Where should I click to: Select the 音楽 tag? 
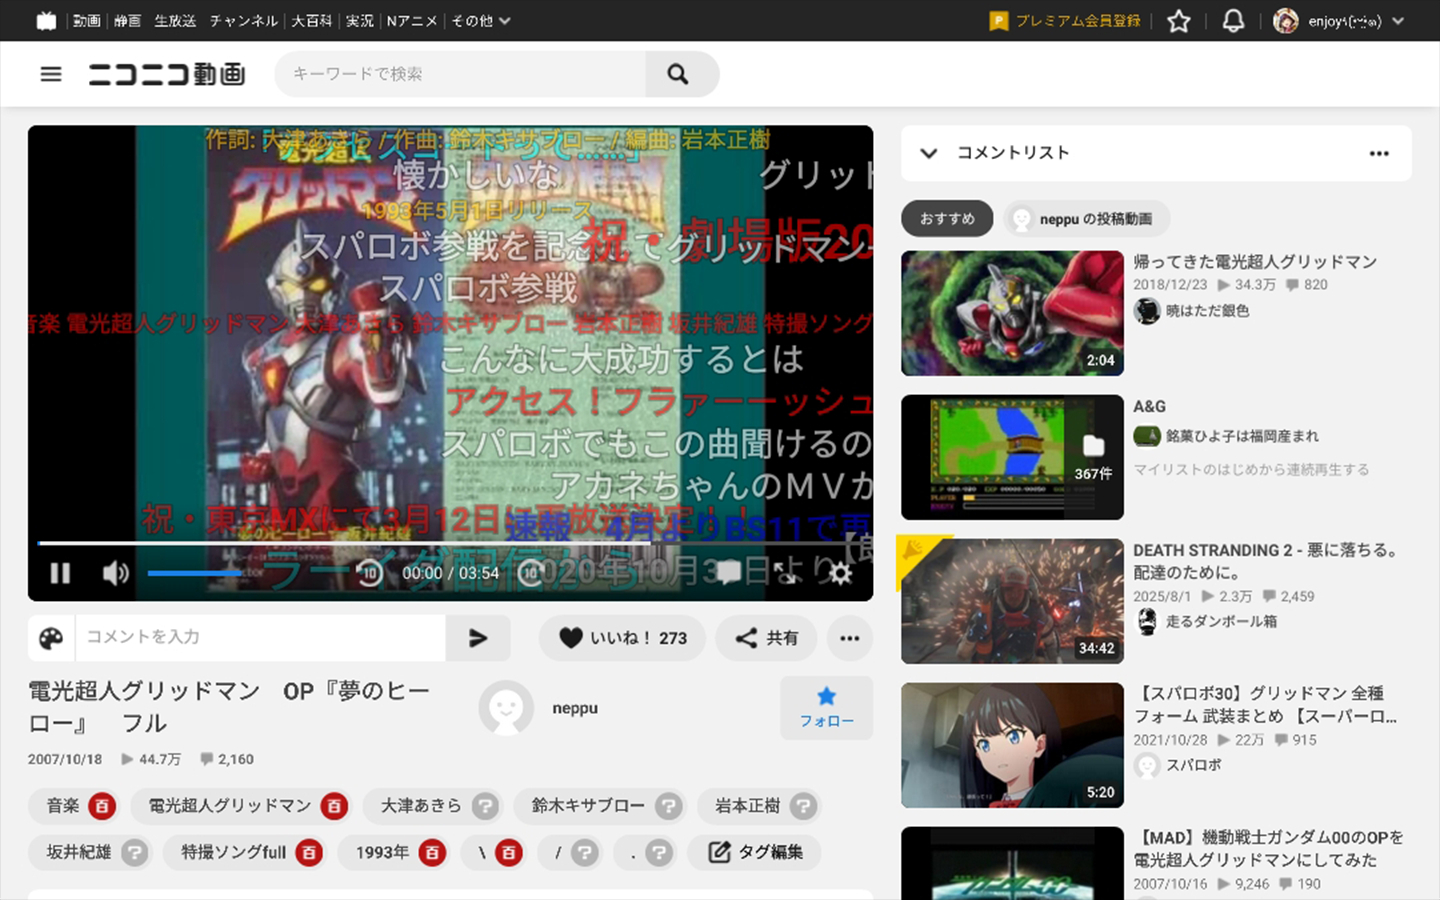pyautogui.click(x=63, y=806)
